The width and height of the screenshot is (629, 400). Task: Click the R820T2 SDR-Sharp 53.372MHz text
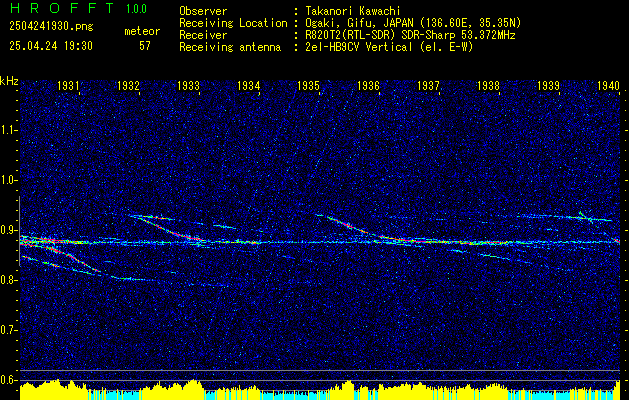pos(410,35)
